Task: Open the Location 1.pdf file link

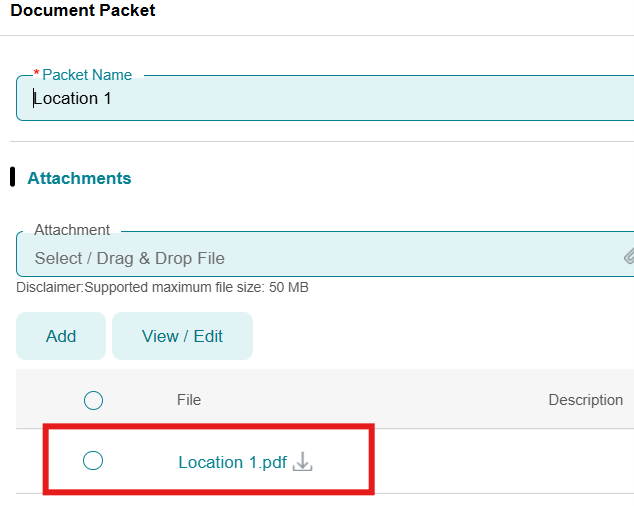Action: (232, 462)
